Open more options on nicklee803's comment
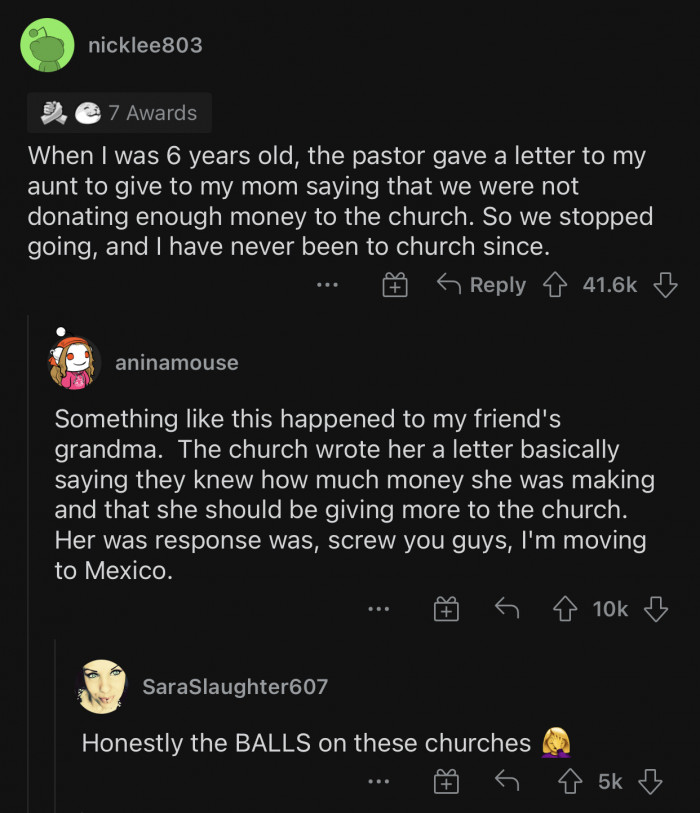The height and width of the screenshot is (813, 700). [327, 286]
